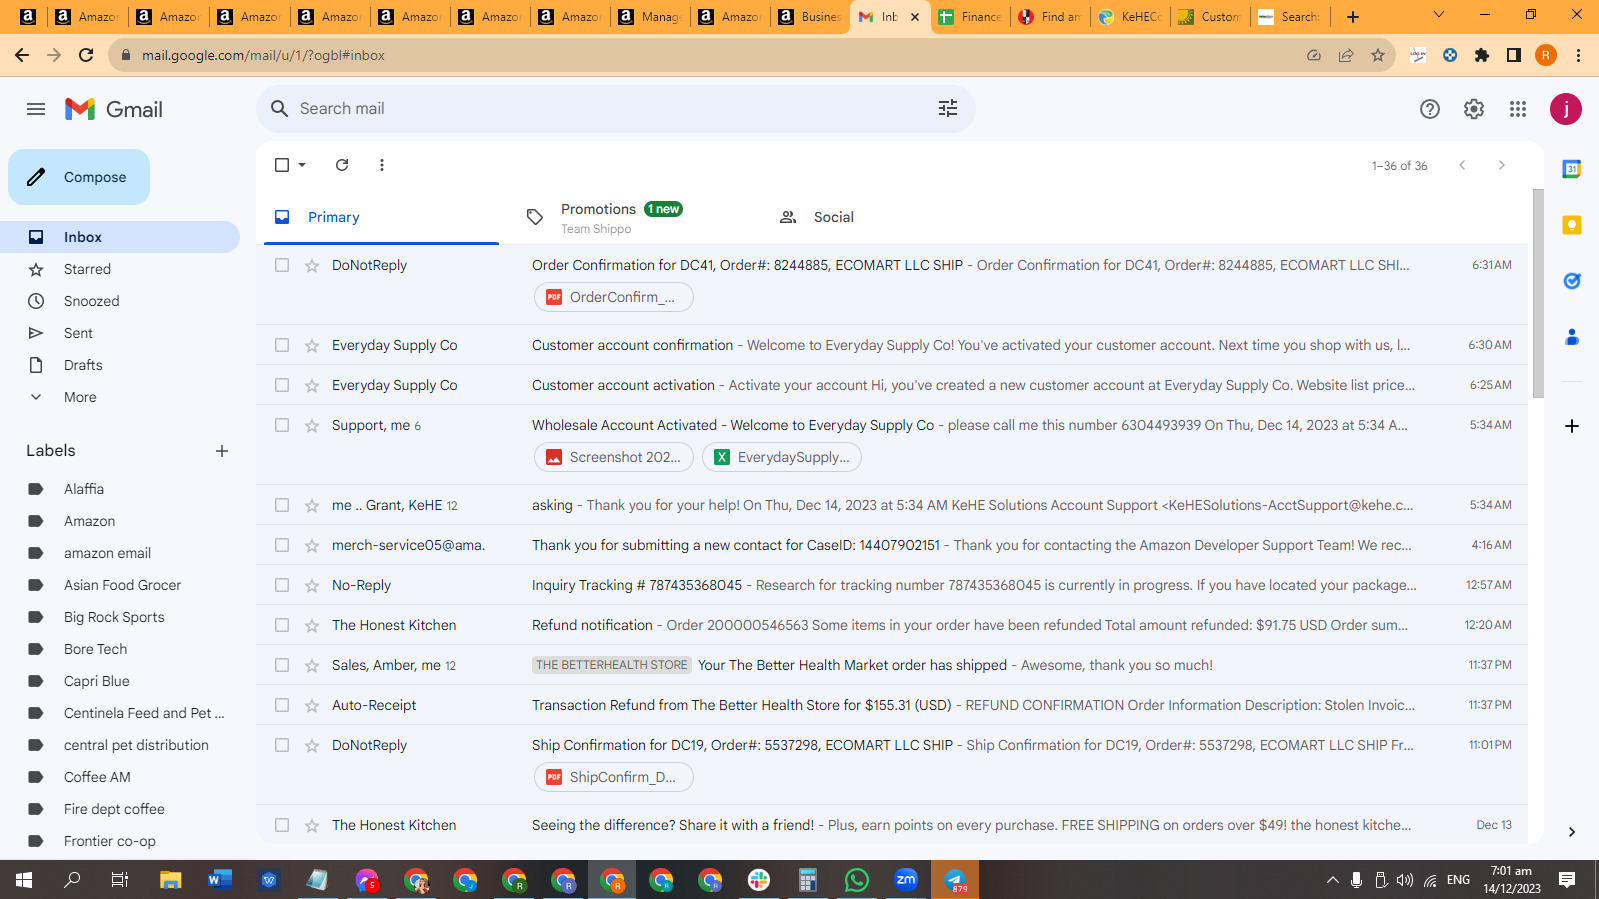Go to next page of messages
Screen dimensions: 1599x899
1501,165
